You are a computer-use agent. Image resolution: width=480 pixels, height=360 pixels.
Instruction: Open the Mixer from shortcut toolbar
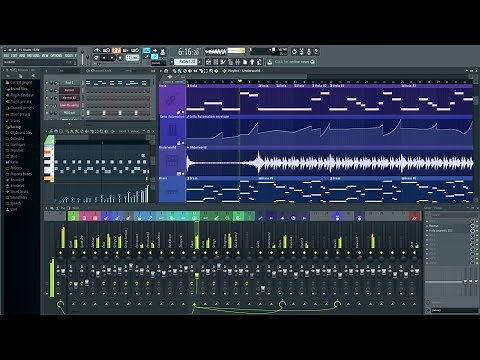tap(238, 62)
